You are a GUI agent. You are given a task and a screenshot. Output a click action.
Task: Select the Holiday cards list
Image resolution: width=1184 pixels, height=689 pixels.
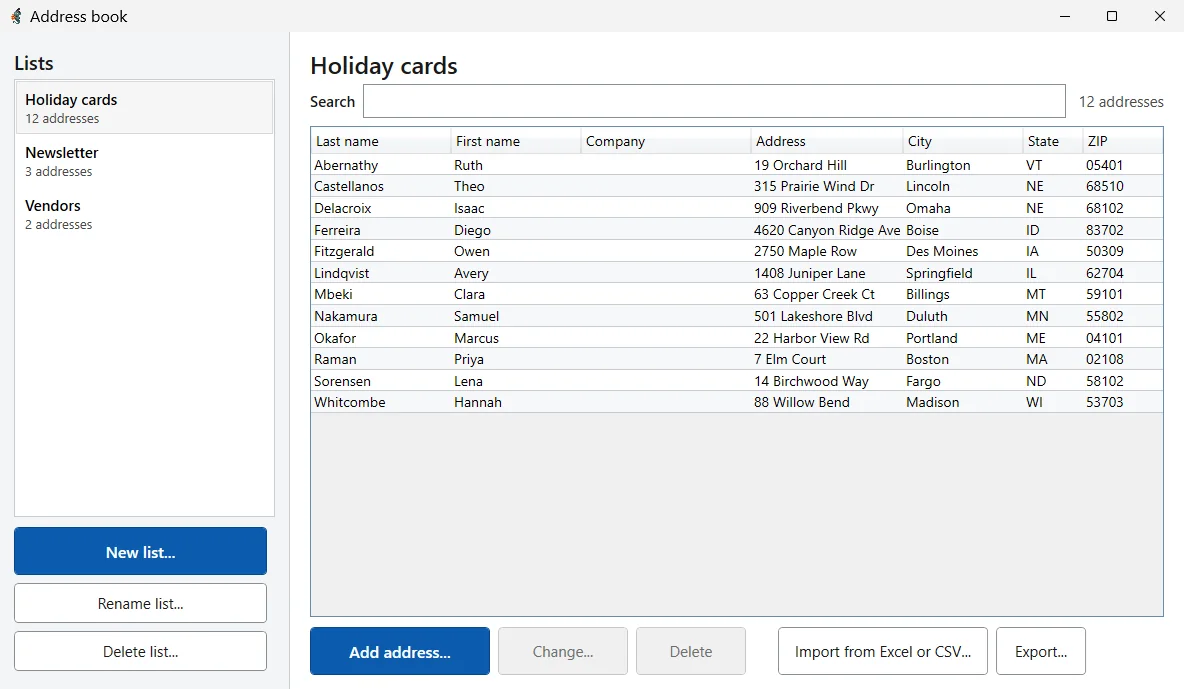pyautogui.click(x=144, y=108)
